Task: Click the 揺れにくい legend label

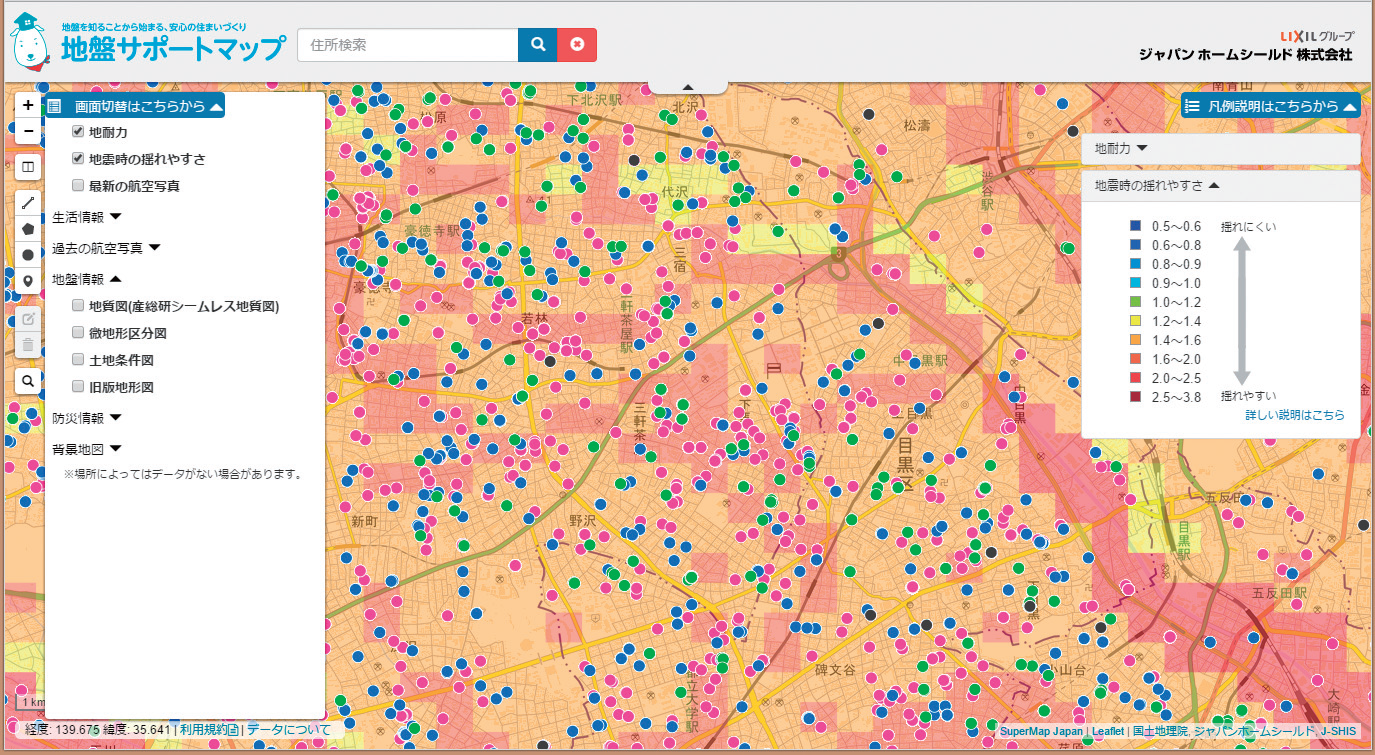Action: [x=1248, y=226]
